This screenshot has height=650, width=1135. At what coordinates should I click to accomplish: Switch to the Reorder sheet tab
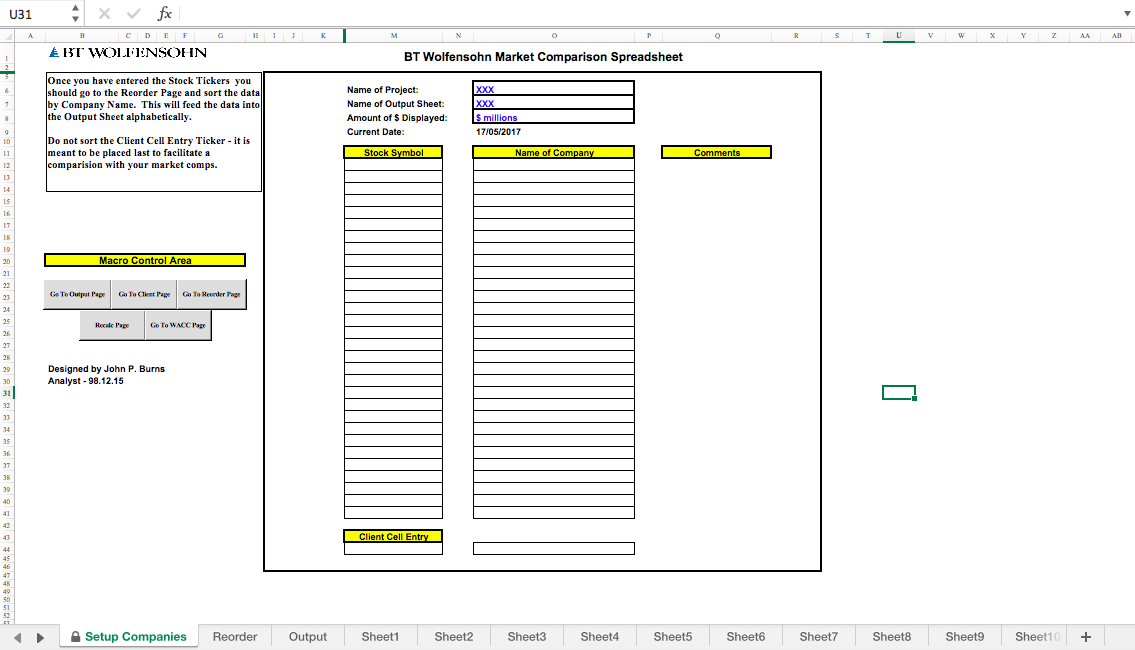click(x=235, y=637)
